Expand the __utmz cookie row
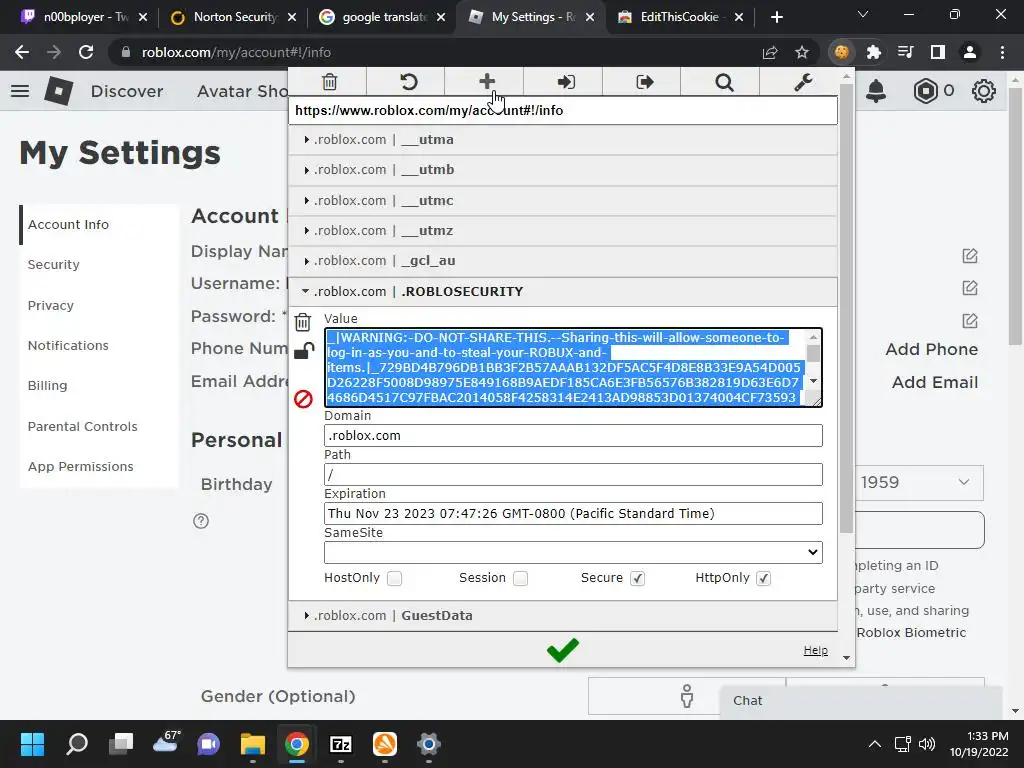 coord(563,231)
